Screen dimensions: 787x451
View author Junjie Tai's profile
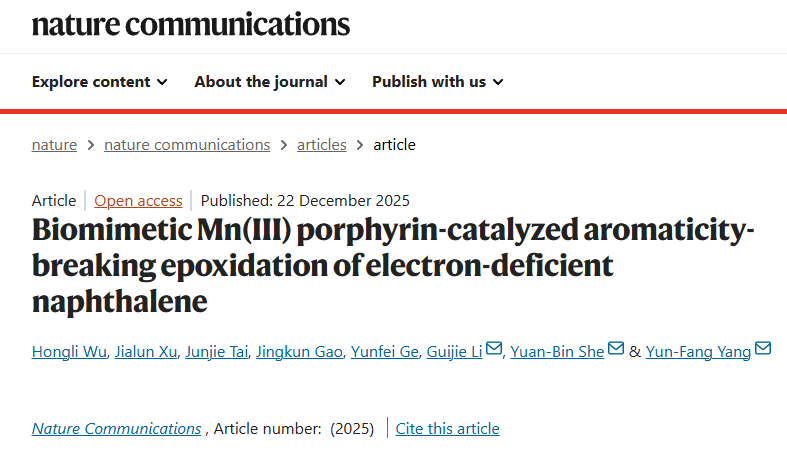click(x=219, y=351)
